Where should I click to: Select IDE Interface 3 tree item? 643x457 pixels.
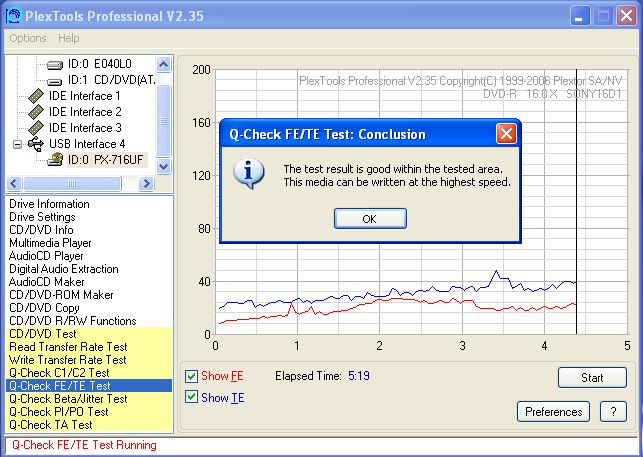tap(85, 128)
